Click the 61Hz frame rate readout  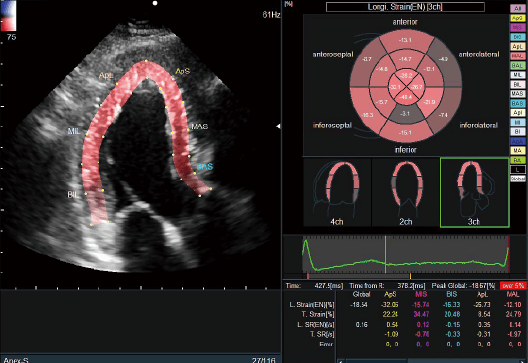coord(271,15)
